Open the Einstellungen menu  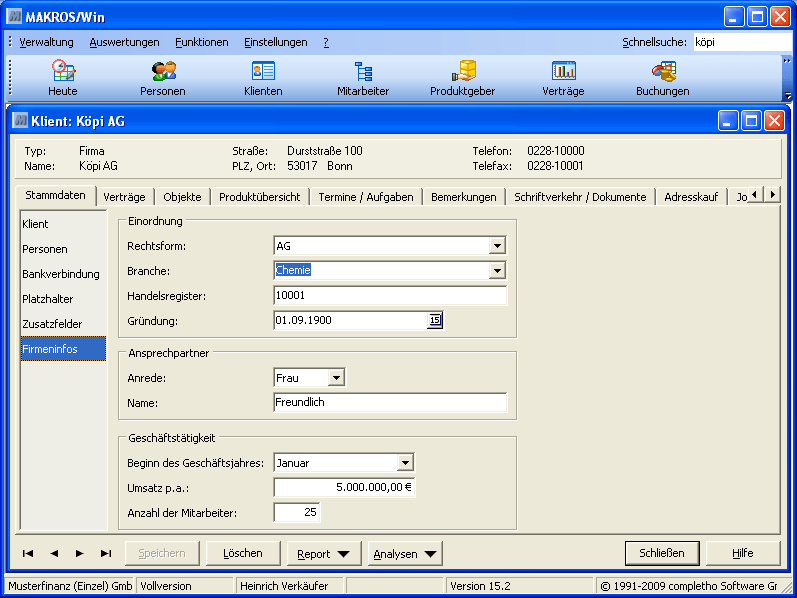[275, 42]
